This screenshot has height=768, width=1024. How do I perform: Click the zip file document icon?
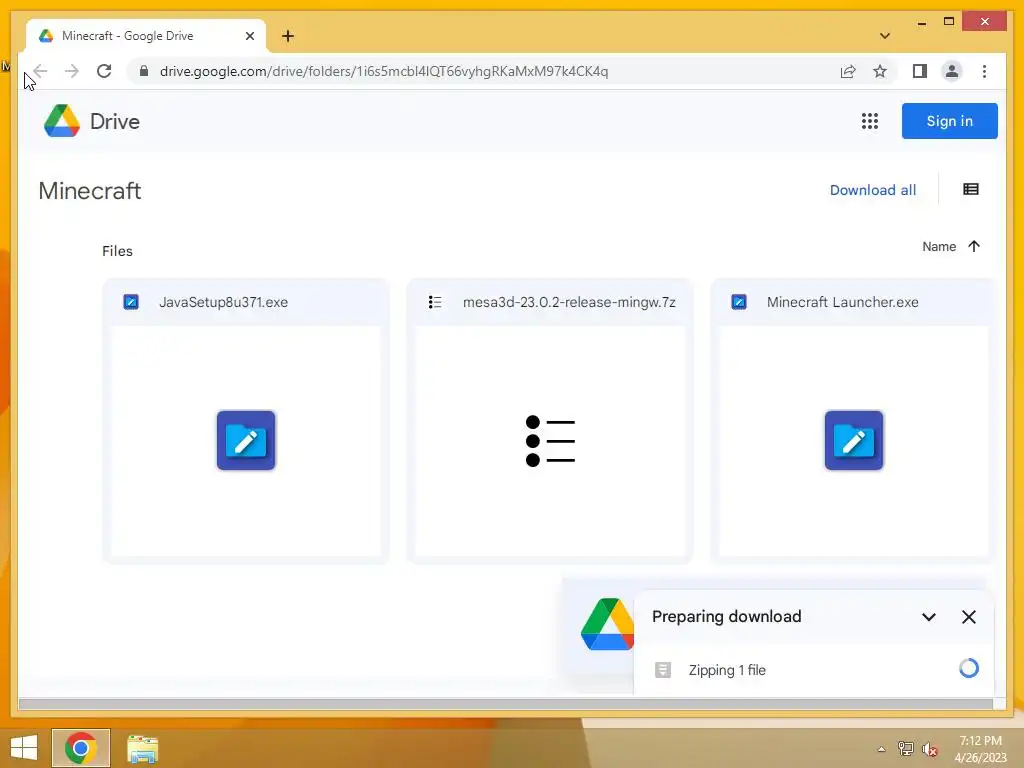pyautogui.click(x=663, y=670)
